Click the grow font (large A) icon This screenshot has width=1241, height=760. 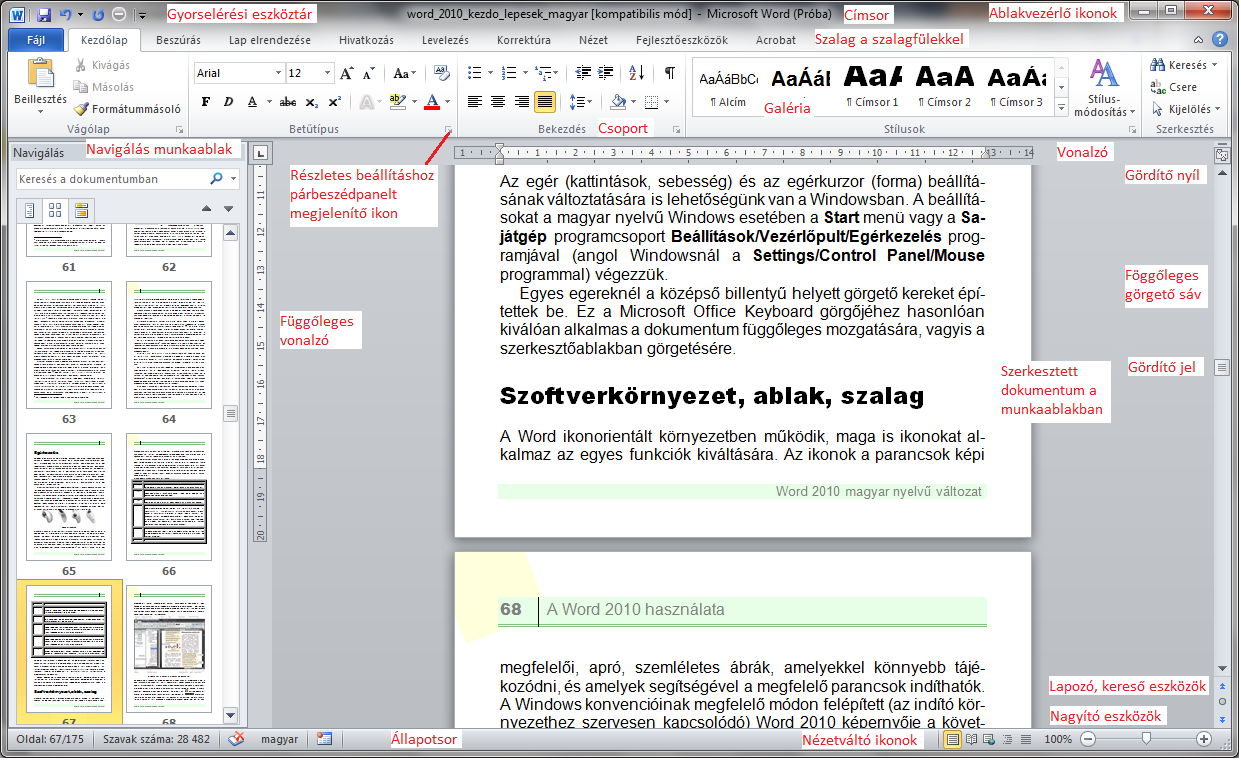point(346,74)
